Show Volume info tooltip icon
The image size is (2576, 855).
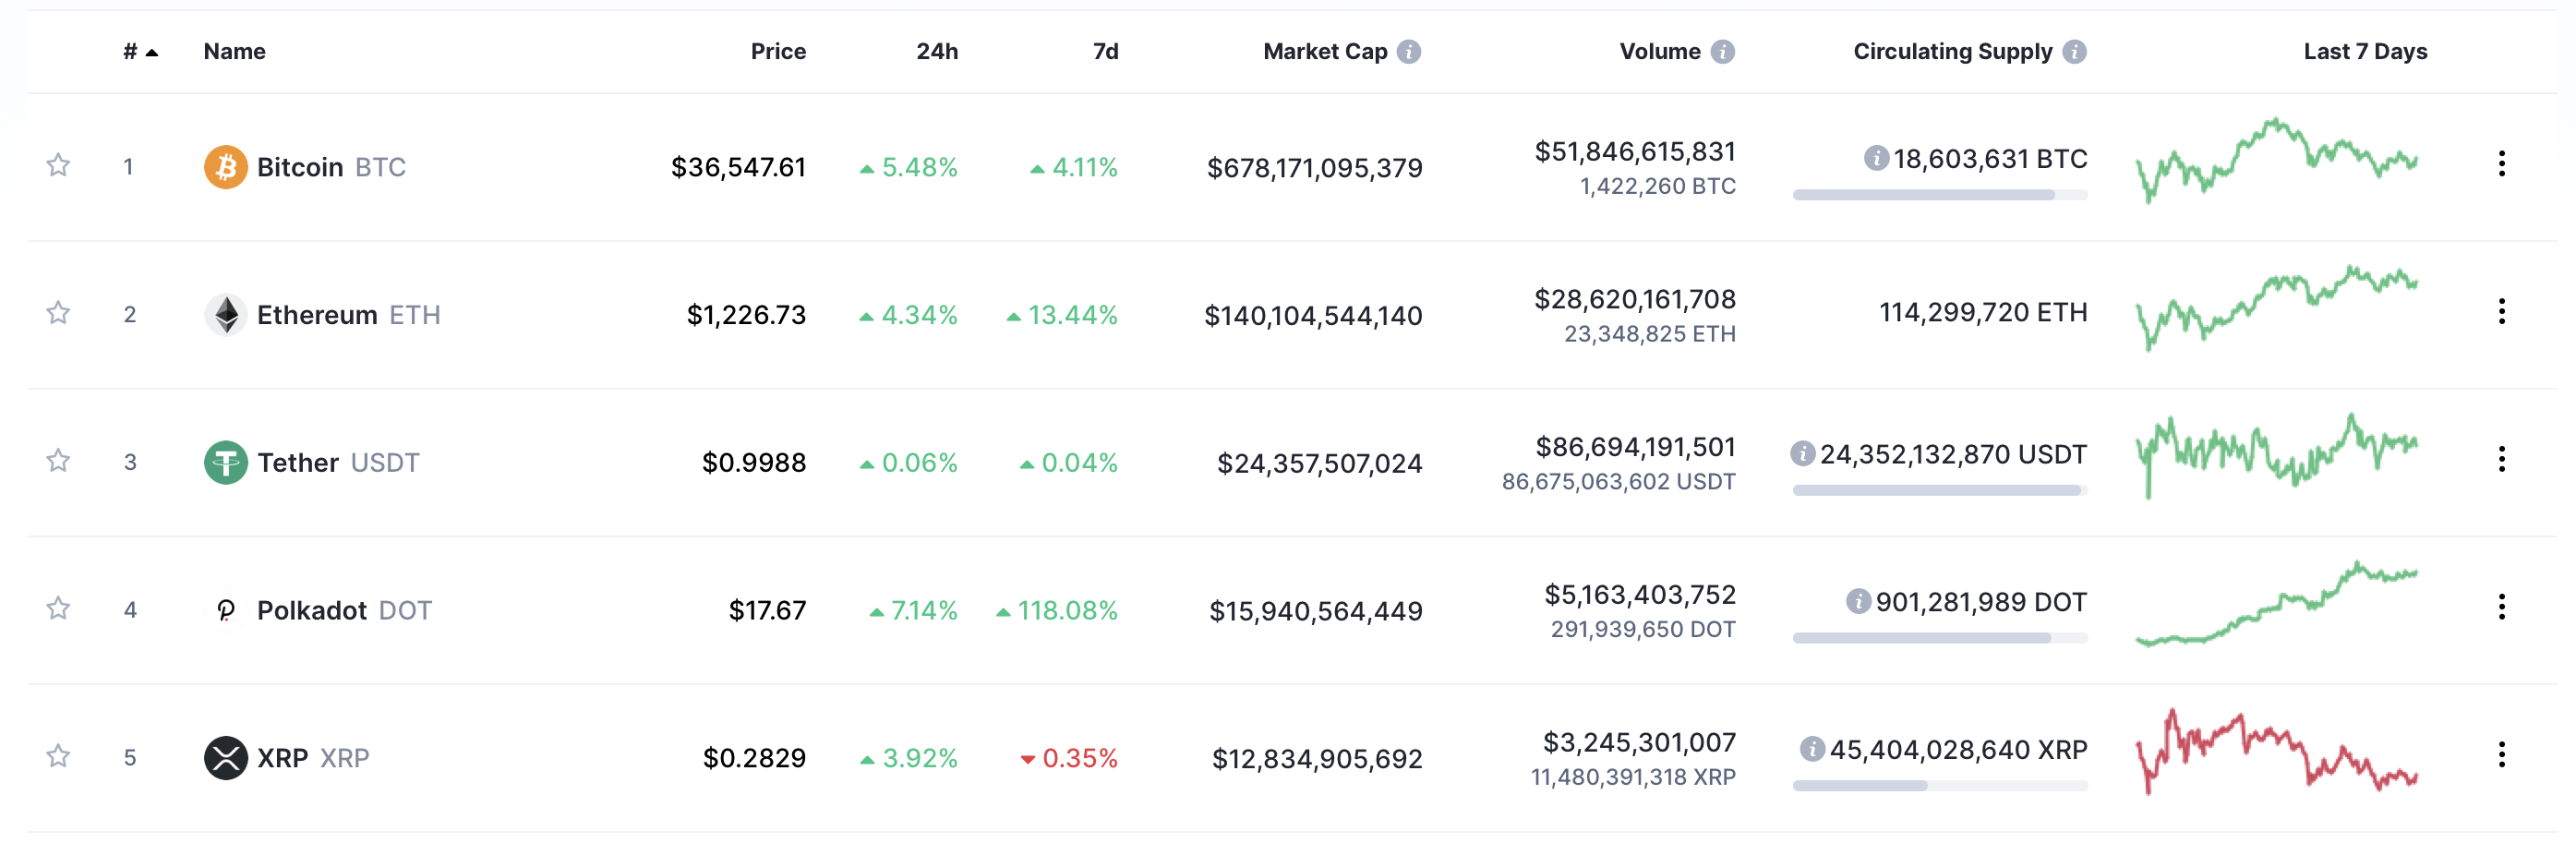[1722, 52]
